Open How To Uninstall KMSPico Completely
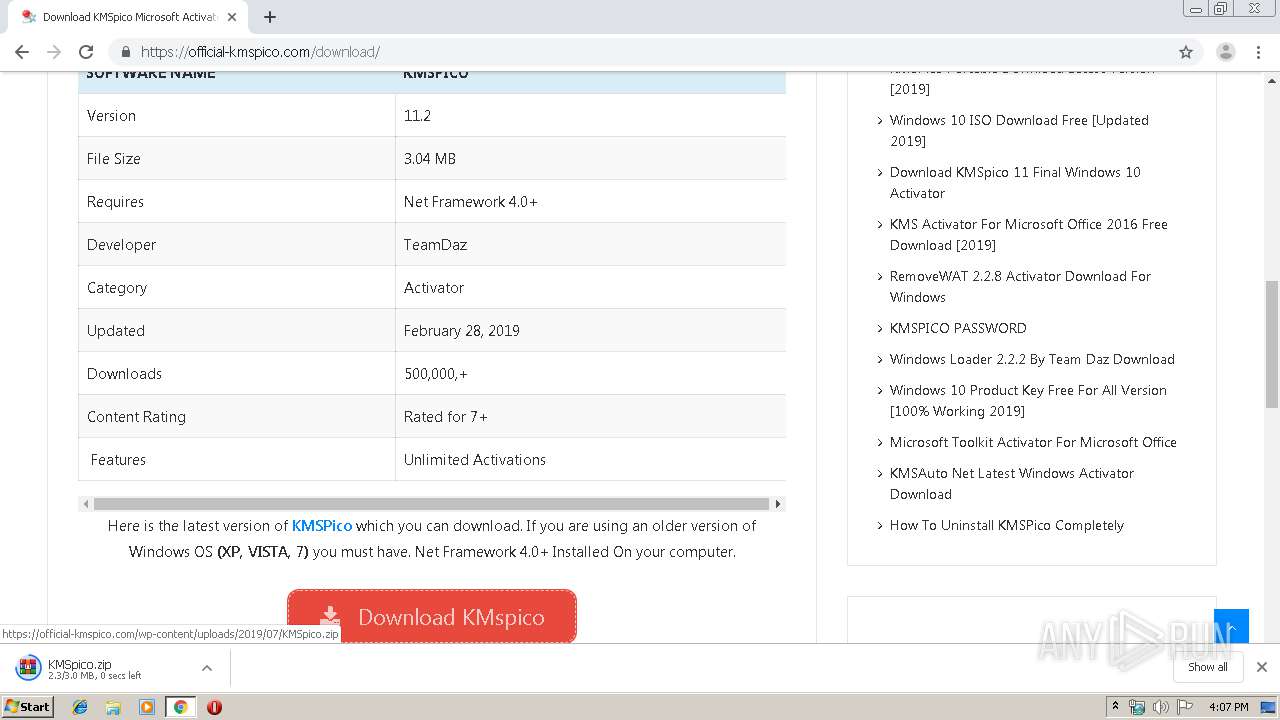 pyautogui.click(x=1007, y=525)
